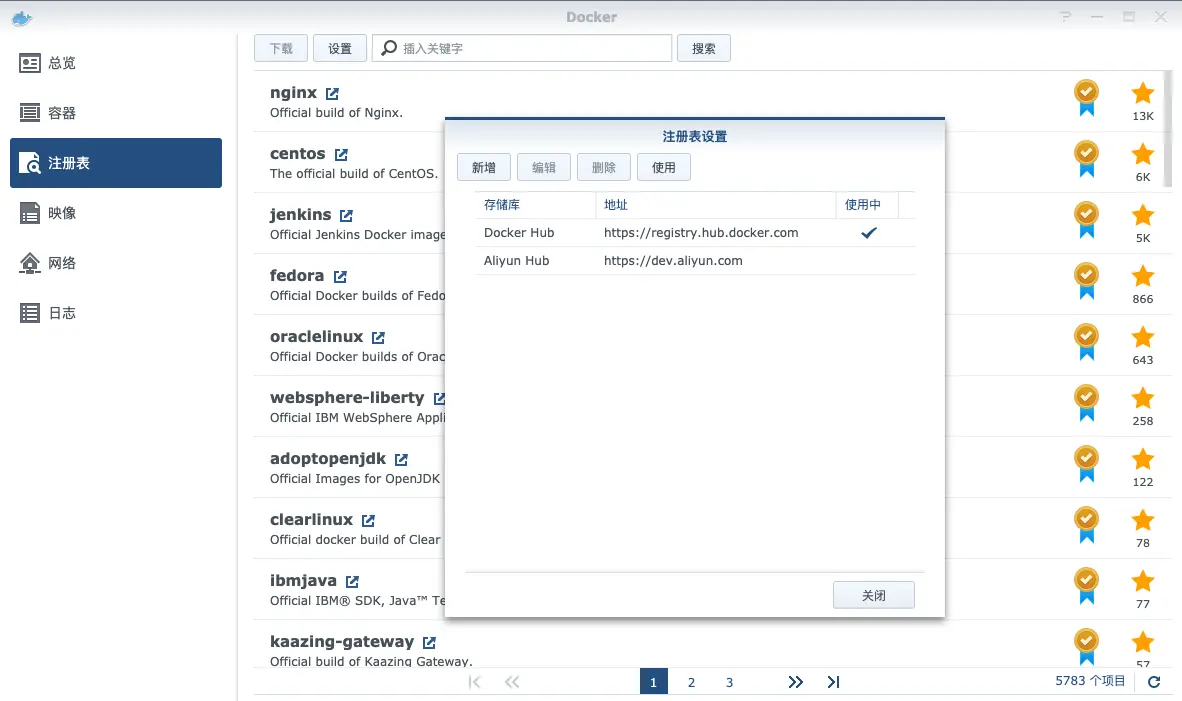The width and height of the screenshot is (1182, 701).
Task: Click the 设置 settings button
Action: 340,48
